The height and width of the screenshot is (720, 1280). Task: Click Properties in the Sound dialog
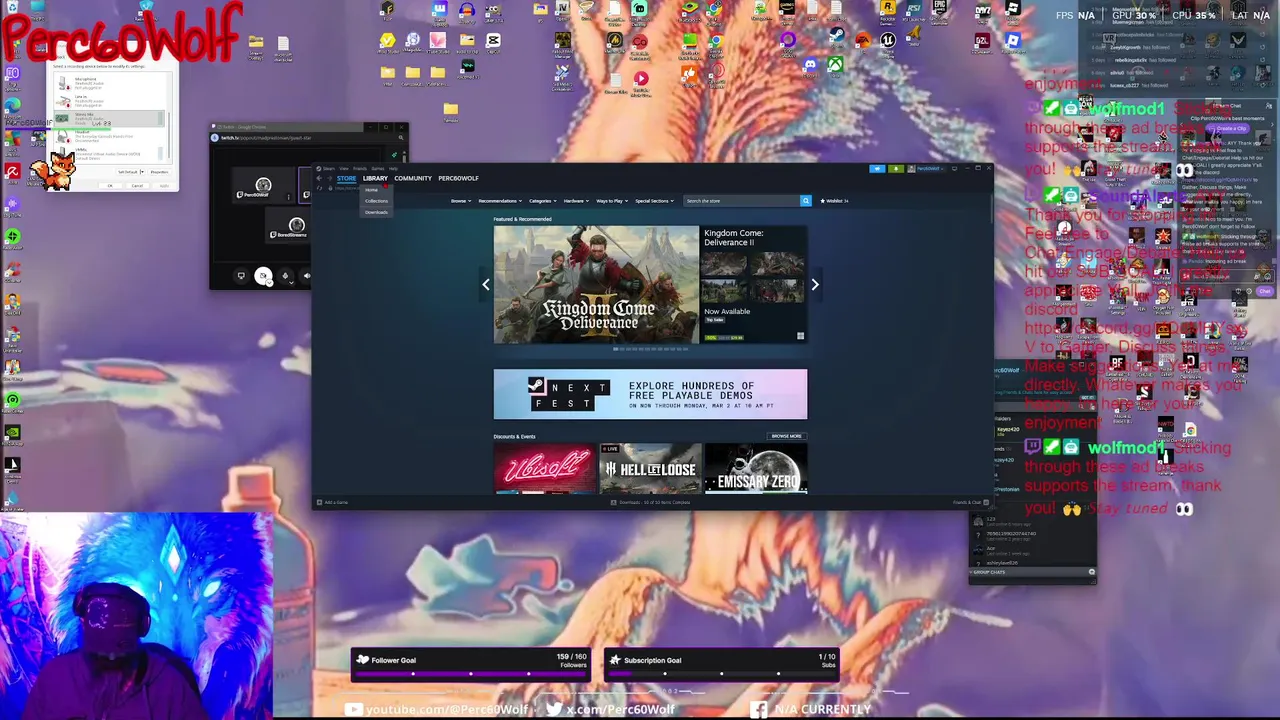click(159, 172)
